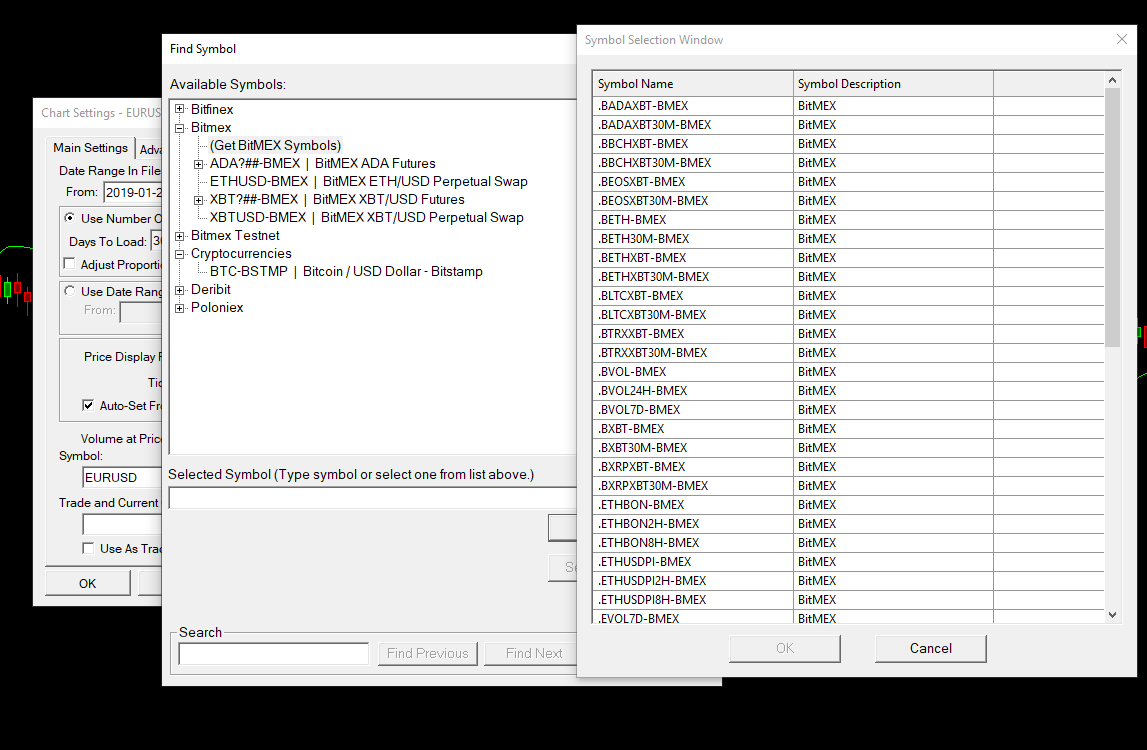Select the .ETHUSDPI-BMEX row
This screenshot has height=750, width=1147.
[x=849, y=563]
